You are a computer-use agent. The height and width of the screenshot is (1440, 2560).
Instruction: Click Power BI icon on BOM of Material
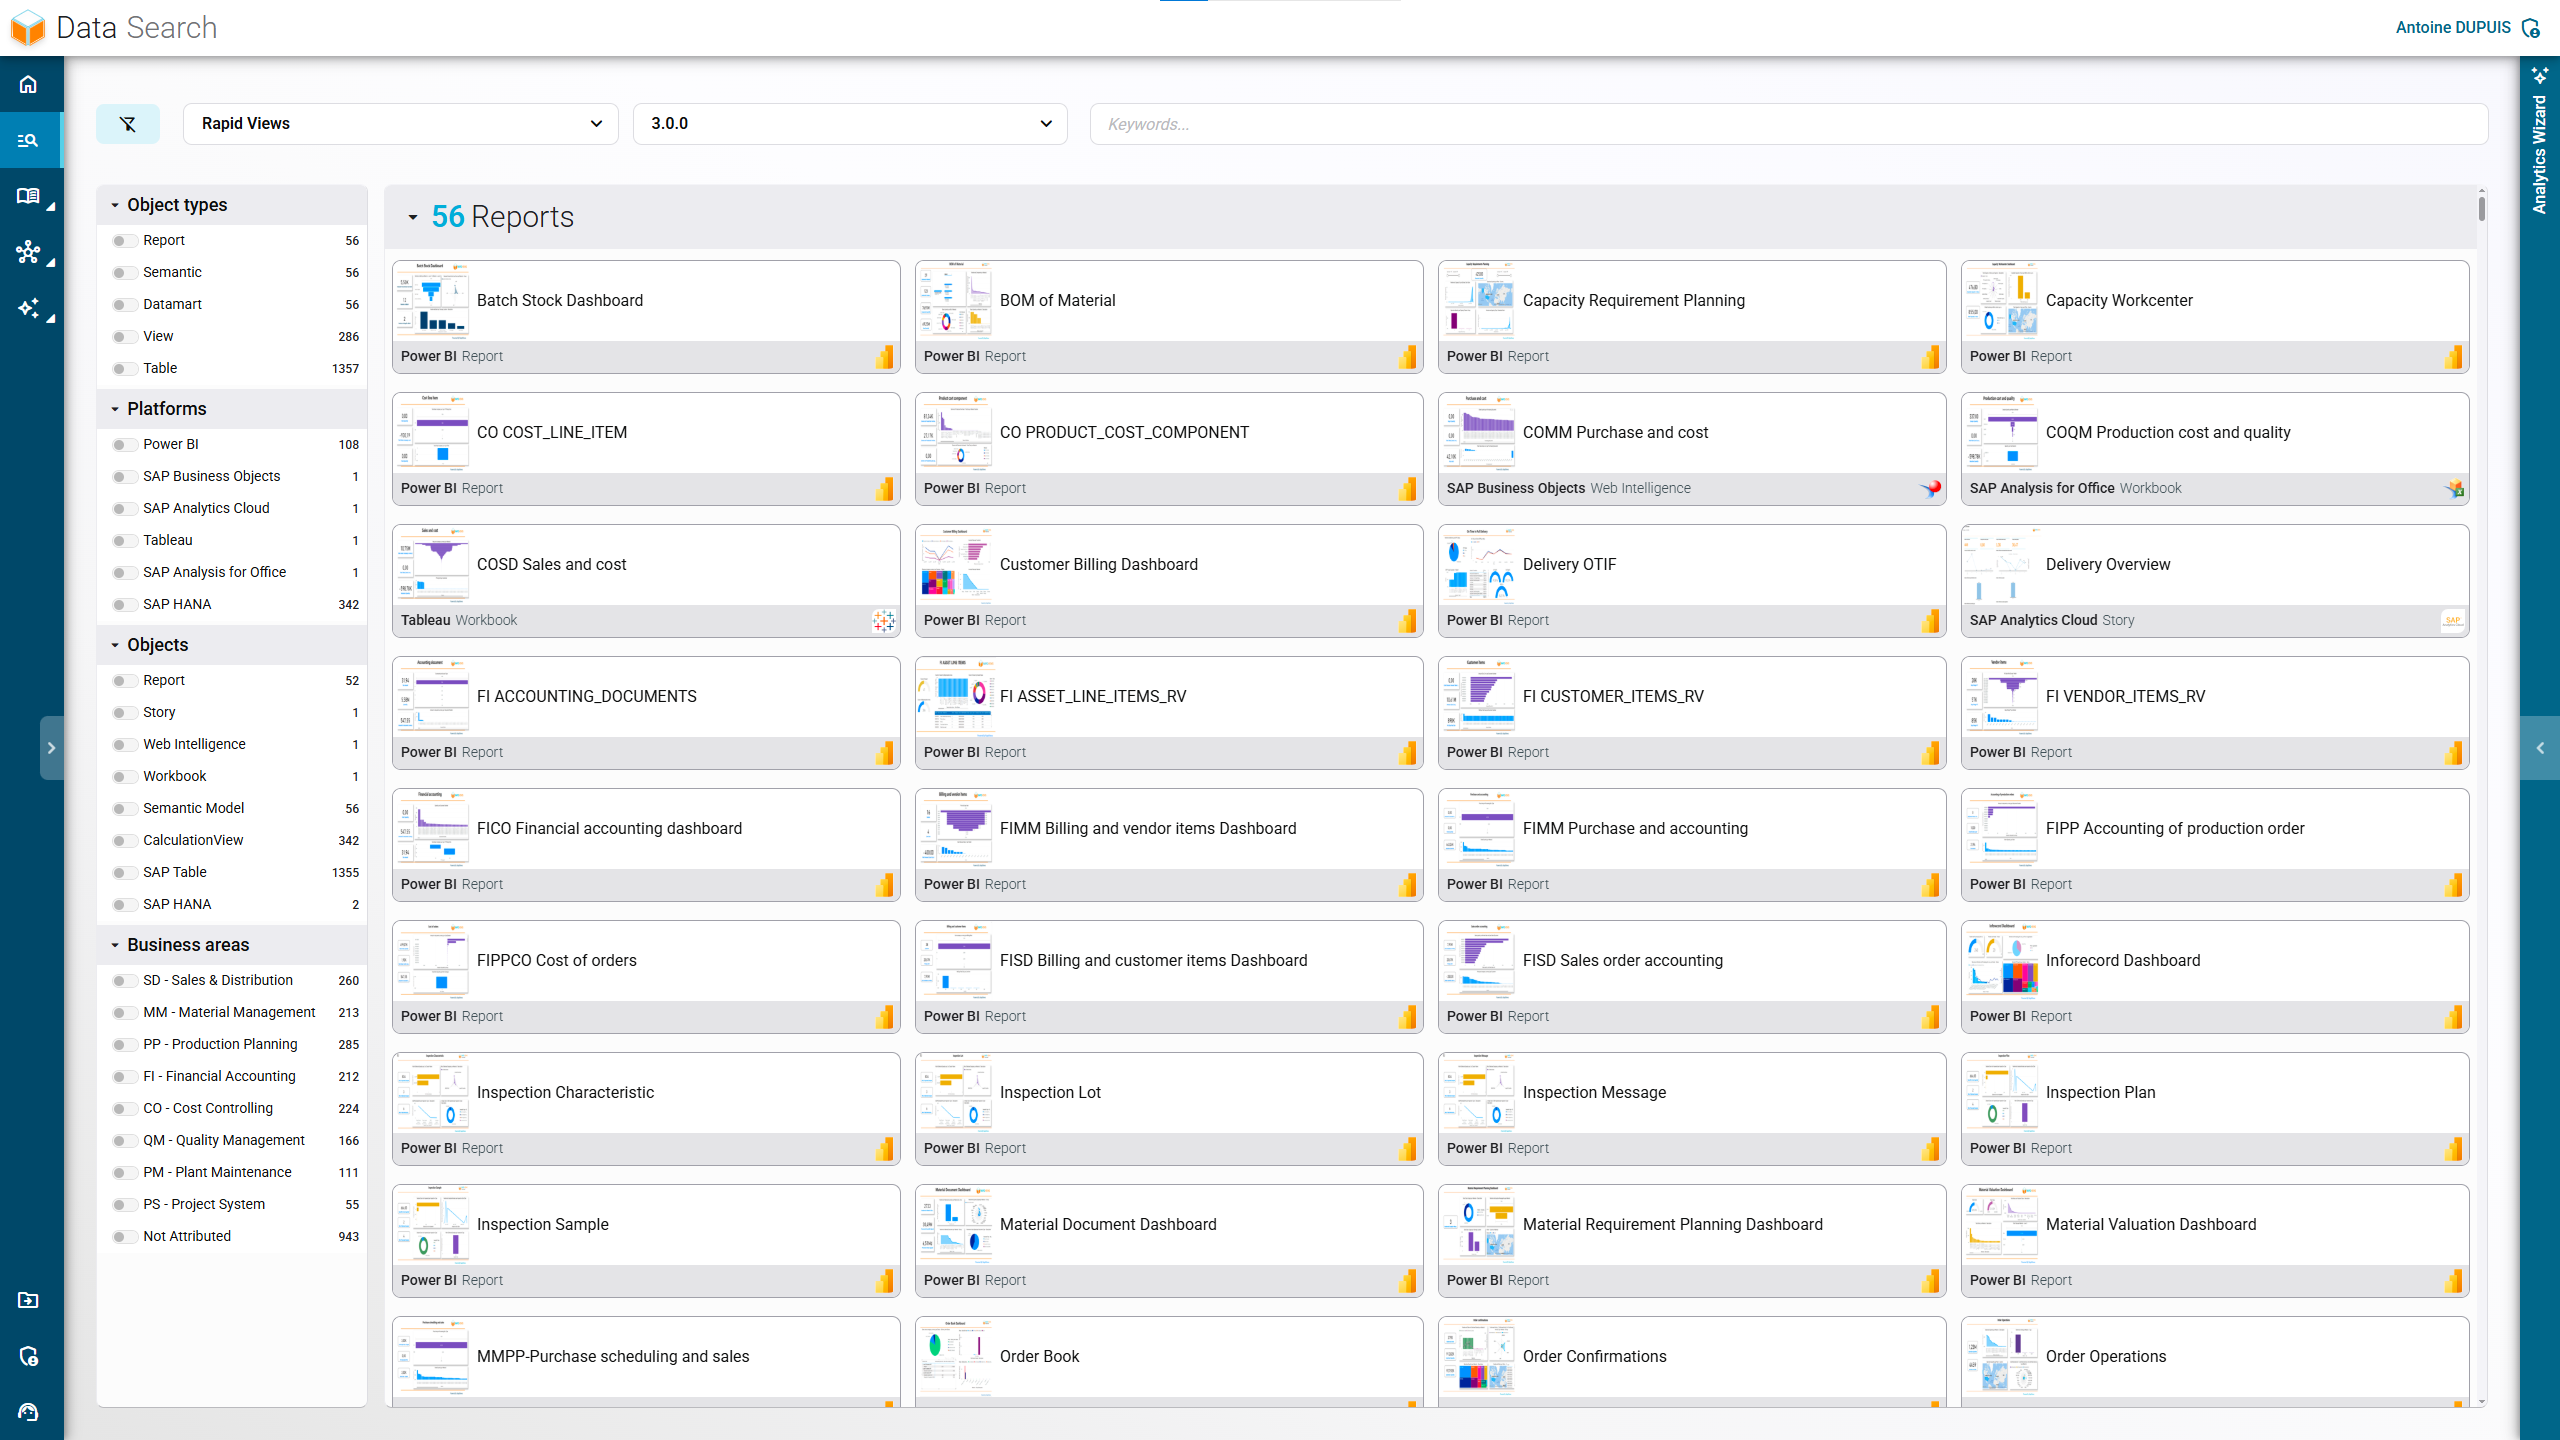click(x=1408, y=357)
